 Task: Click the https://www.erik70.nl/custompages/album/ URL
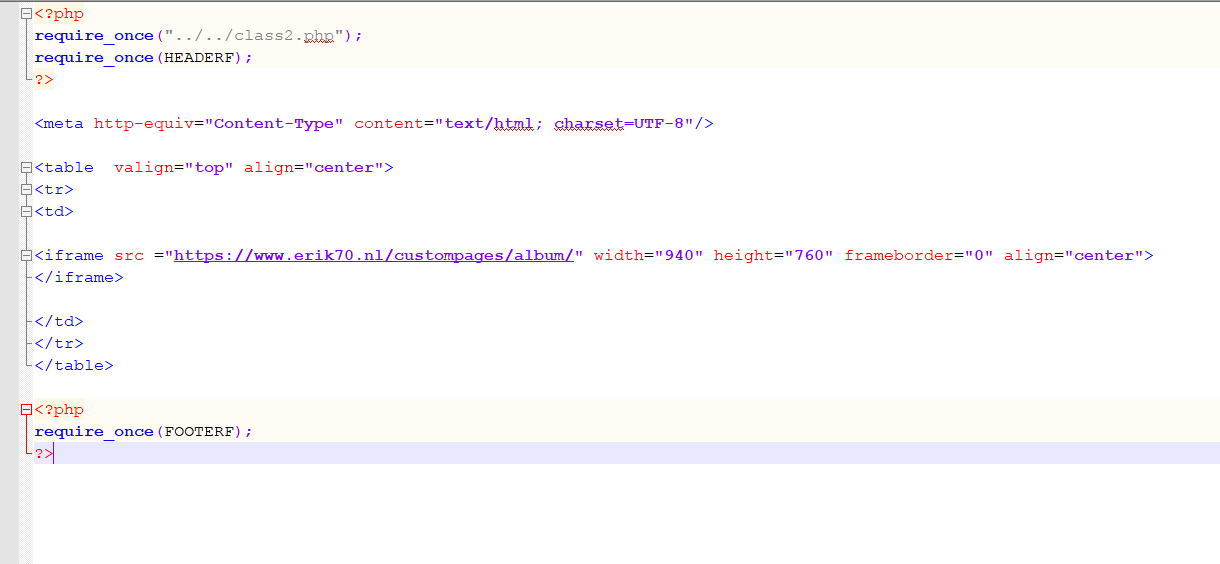373,255
